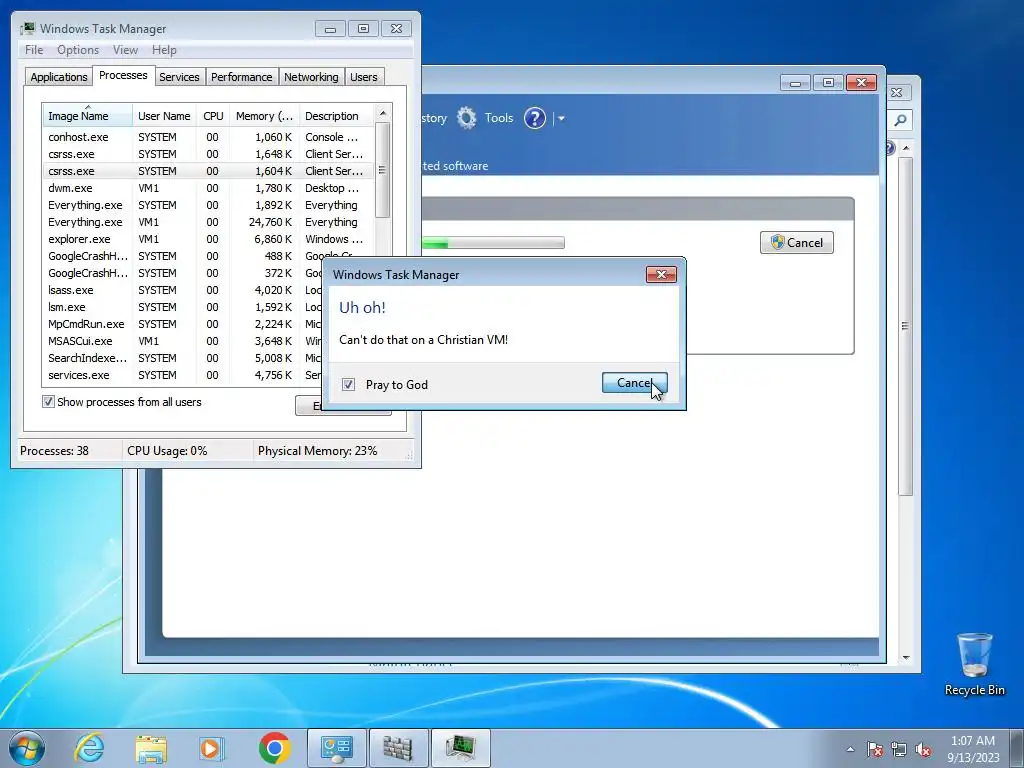This screenshot has width=1024, height=768.
Task: Open the View menu
Action: click(x=125, y=50)
